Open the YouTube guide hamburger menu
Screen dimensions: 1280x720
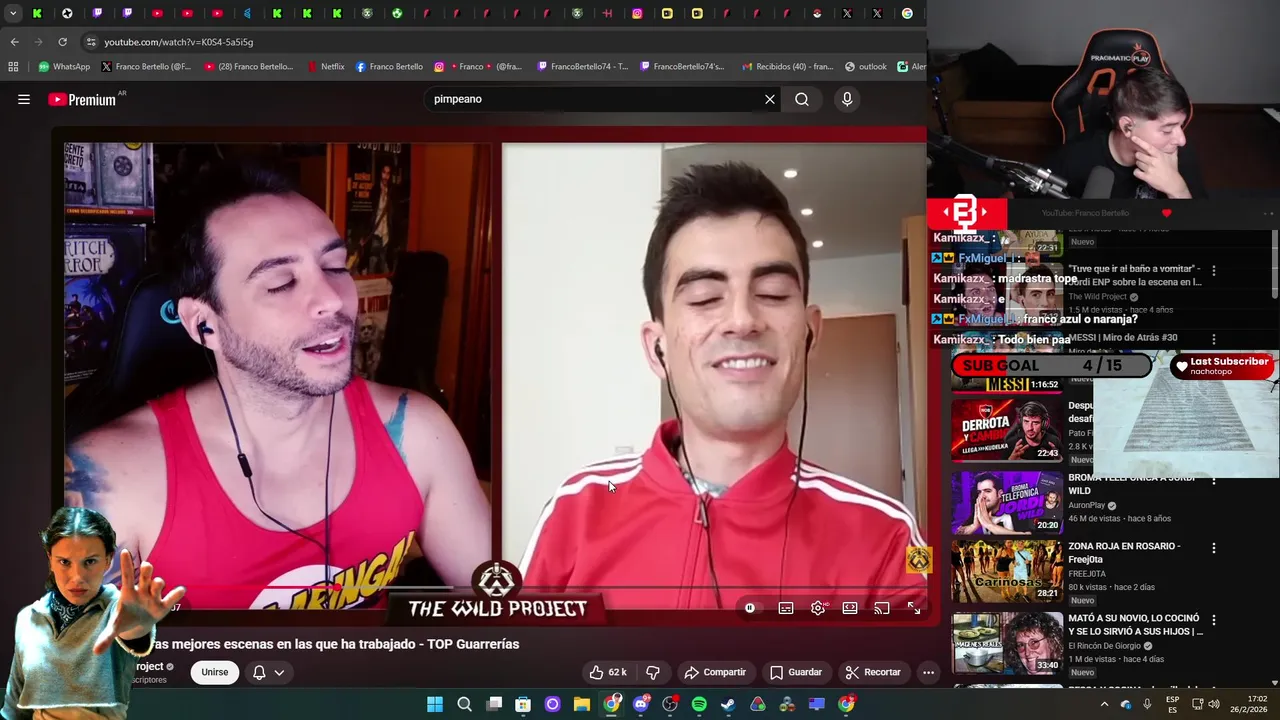pos(24,99)
